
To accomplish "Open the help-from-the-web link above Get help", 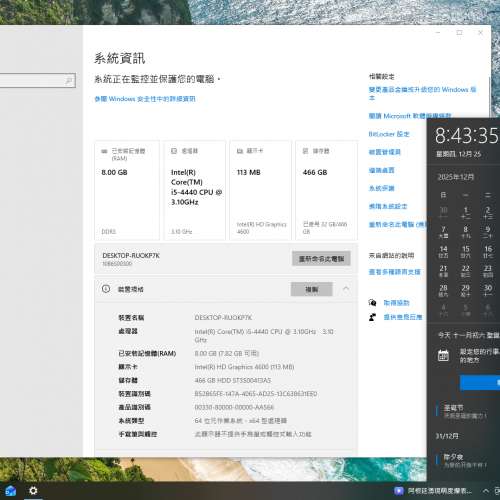I will tap(394, 272).
